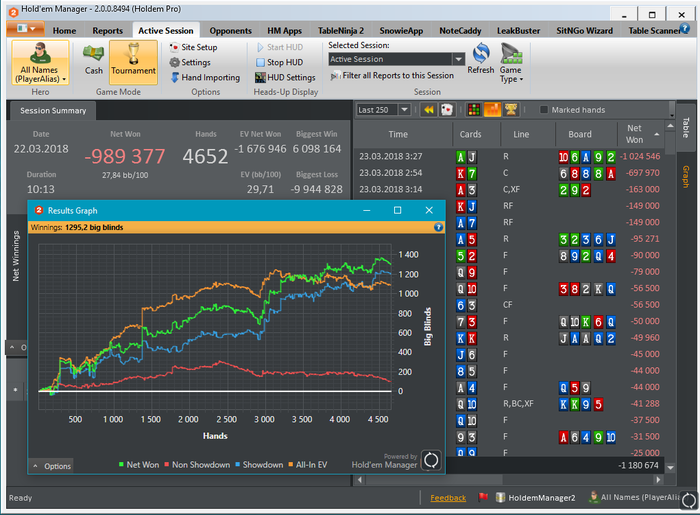Viewport: 700px width, 515px height.
Task: Click All Names (PlayerAlias) in status bar
Action: click(634, 497)
